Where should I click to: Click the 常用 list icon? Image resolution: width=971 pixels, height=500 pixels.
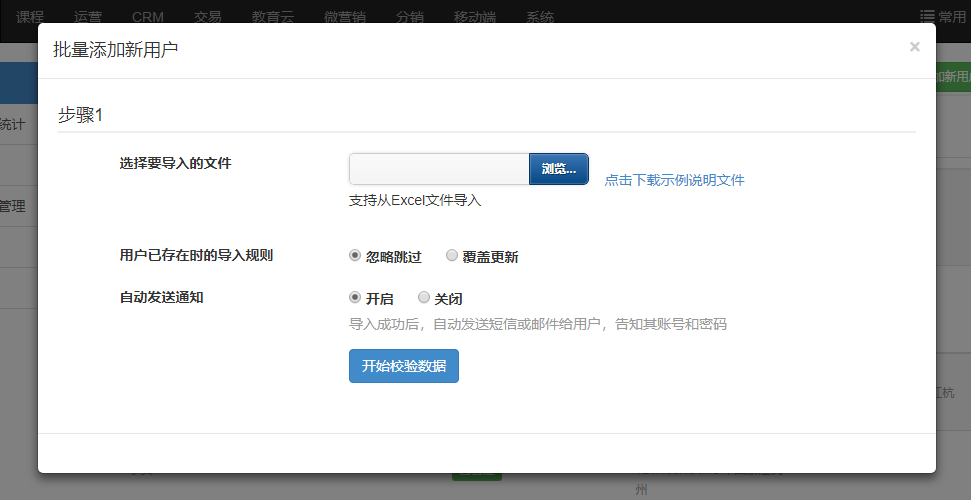coord(927,17)
